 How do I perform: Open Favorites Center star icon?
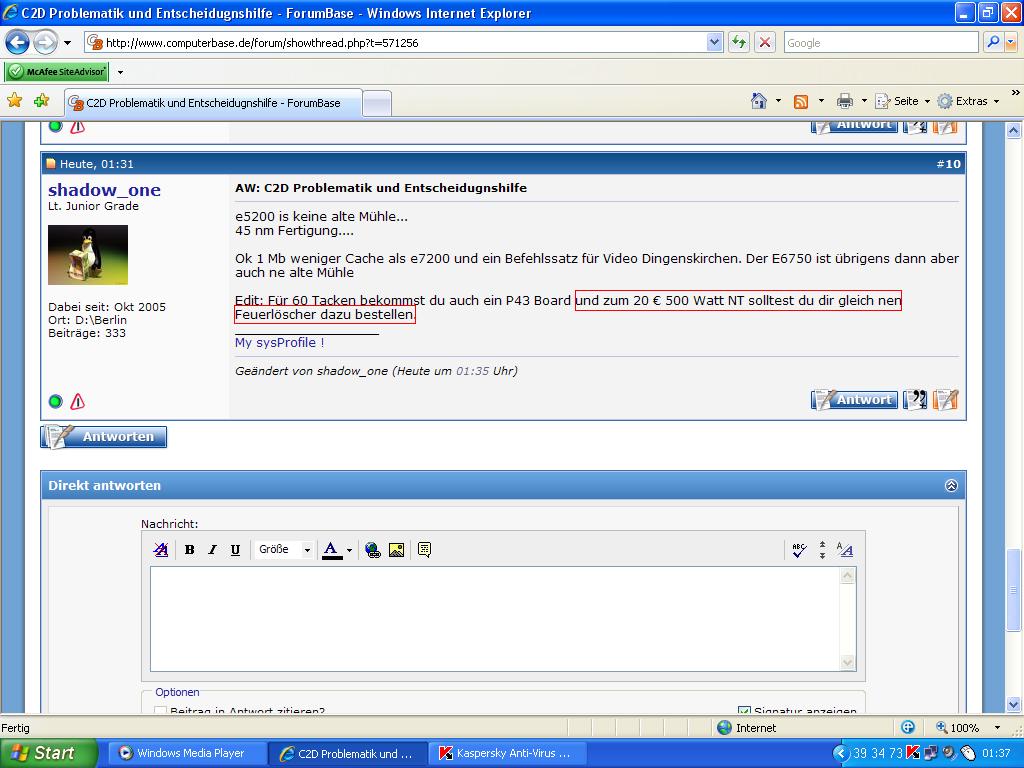tap(14, 101)
